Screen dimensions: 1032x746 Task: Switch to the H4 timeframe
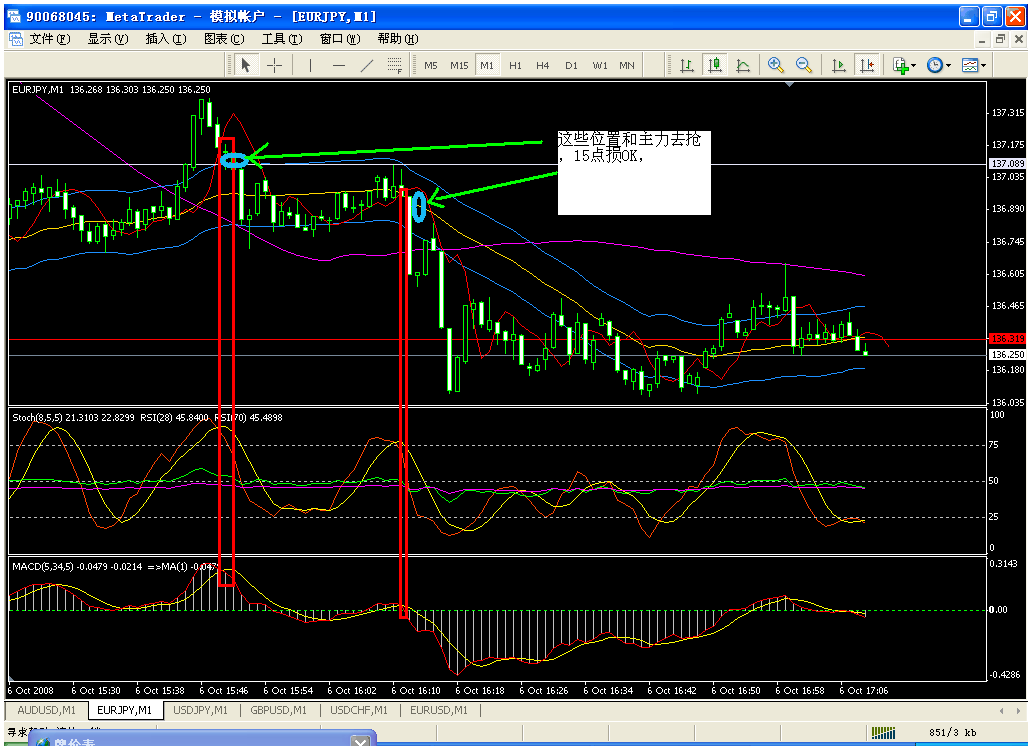point(542,65)
